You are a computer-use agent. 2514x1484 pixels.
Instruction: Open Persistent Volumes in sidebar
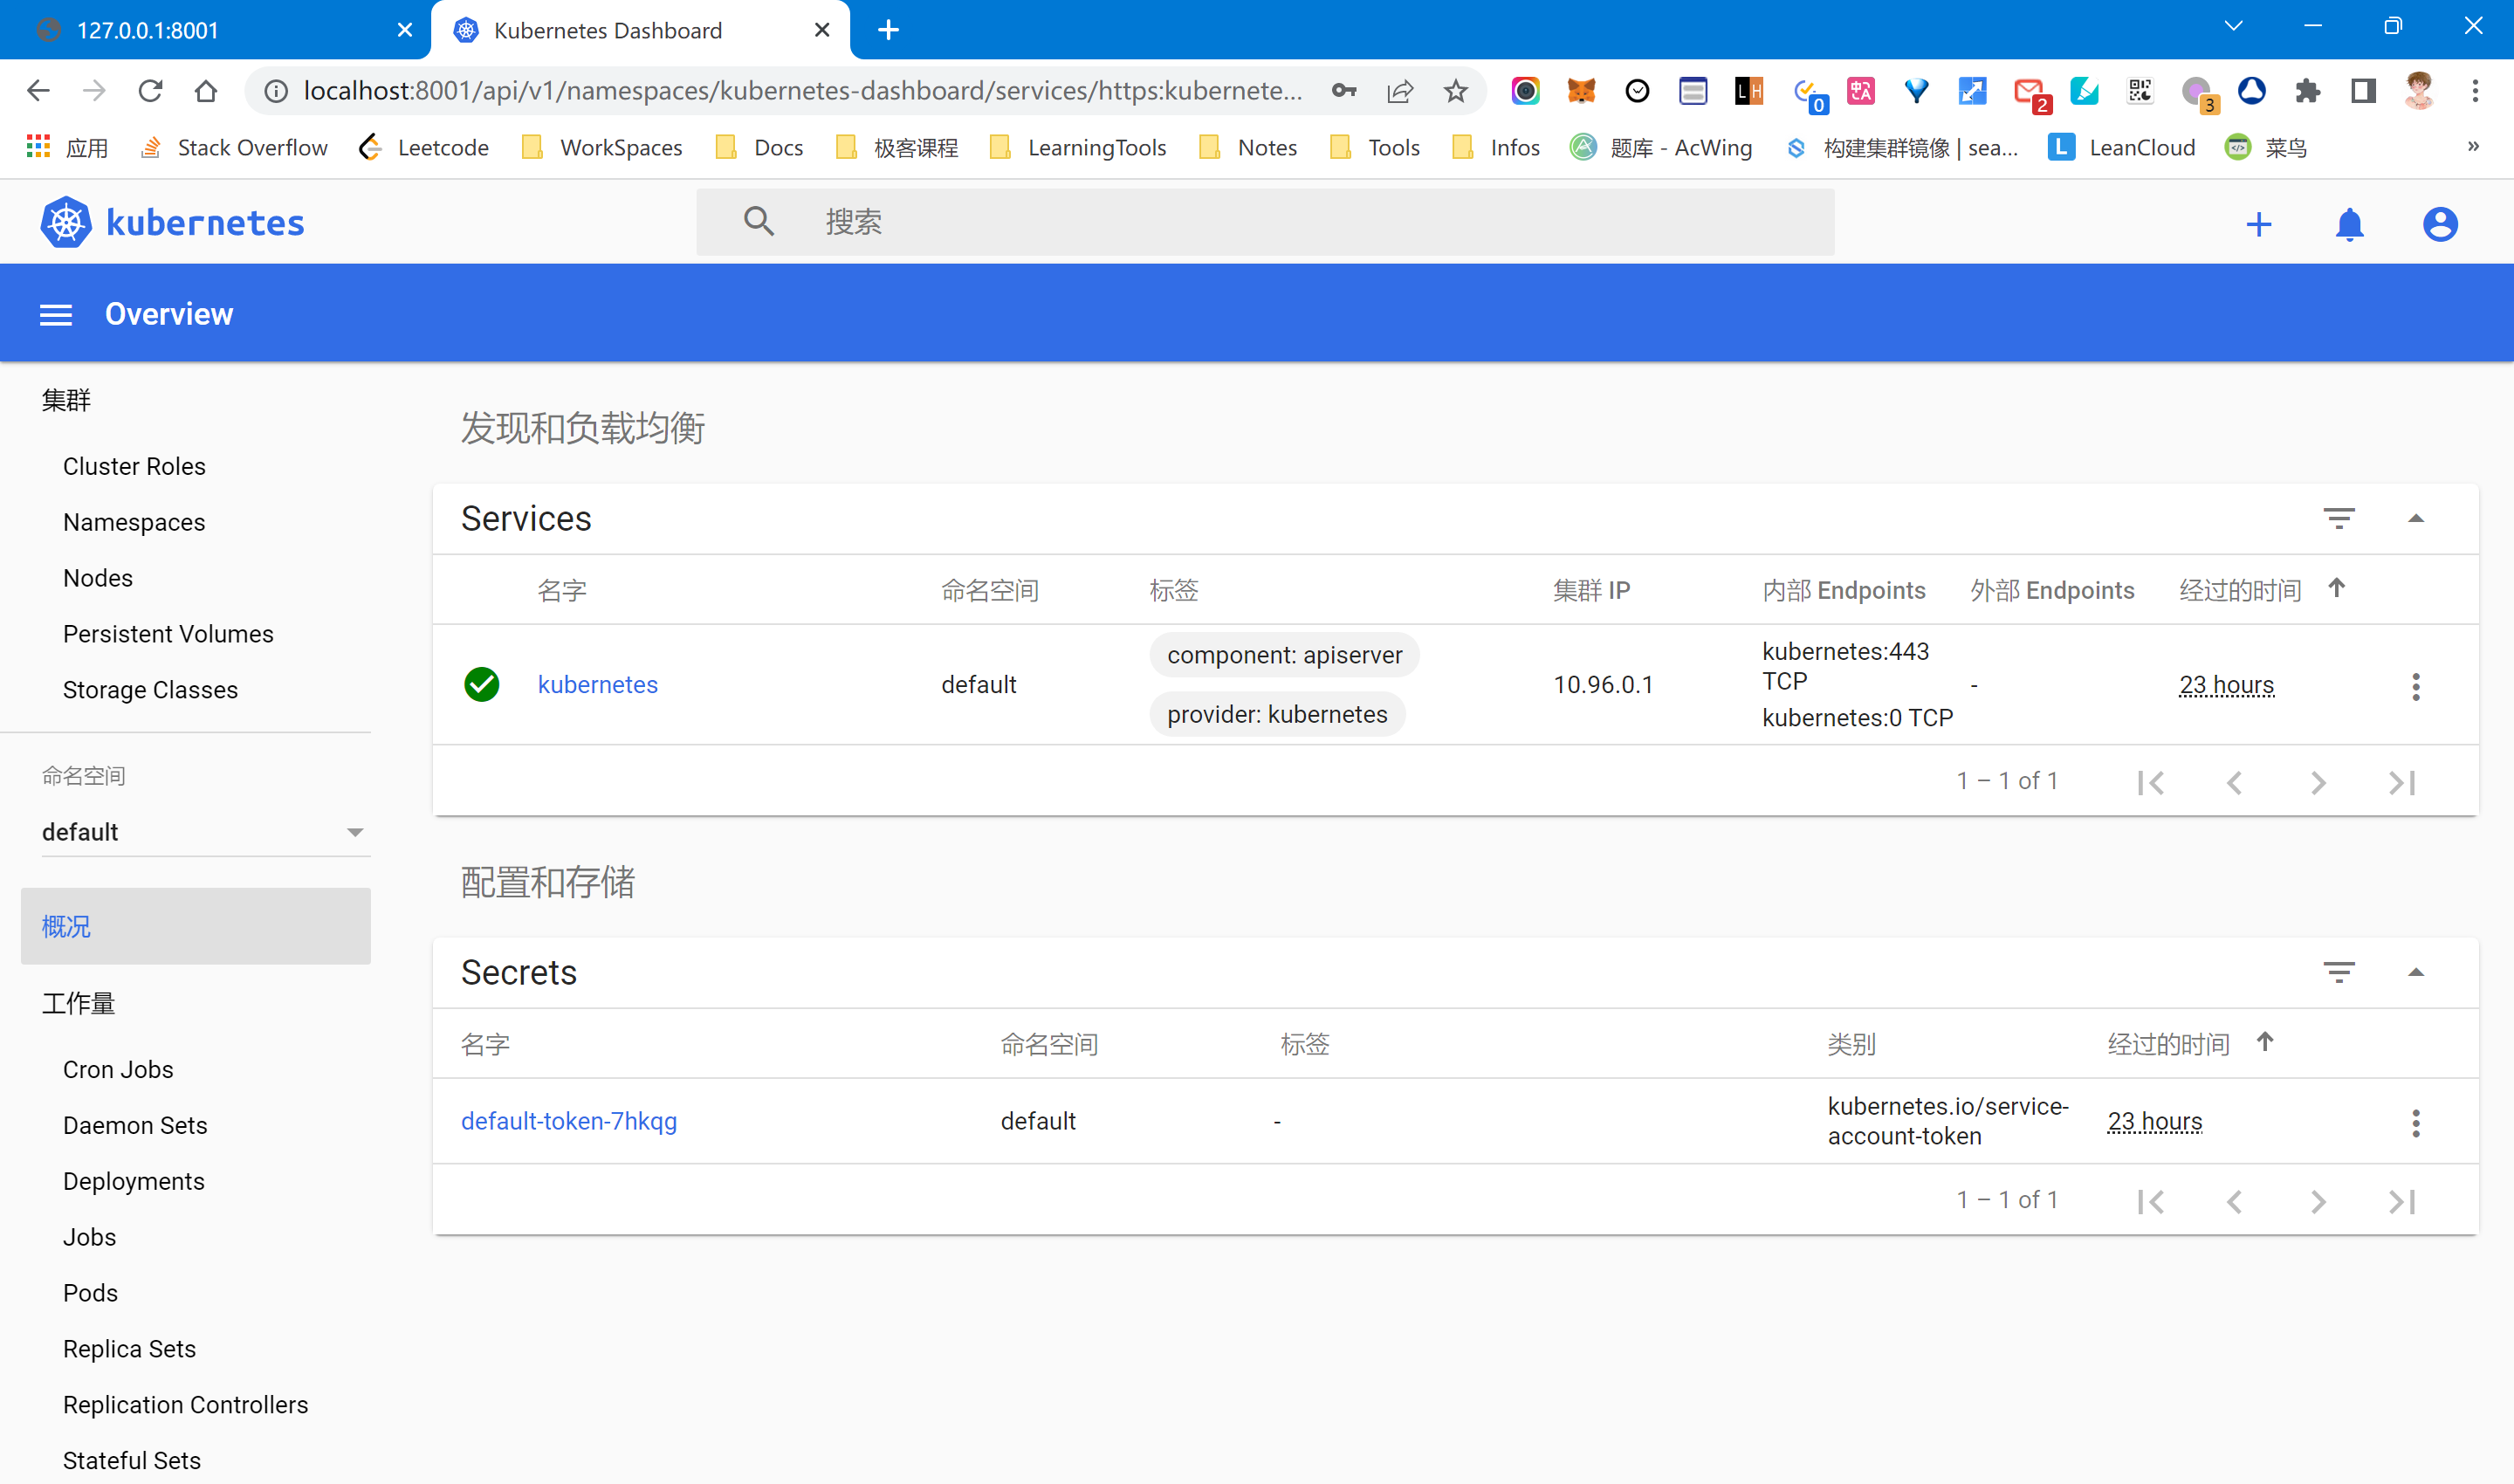tap(168, 634)
